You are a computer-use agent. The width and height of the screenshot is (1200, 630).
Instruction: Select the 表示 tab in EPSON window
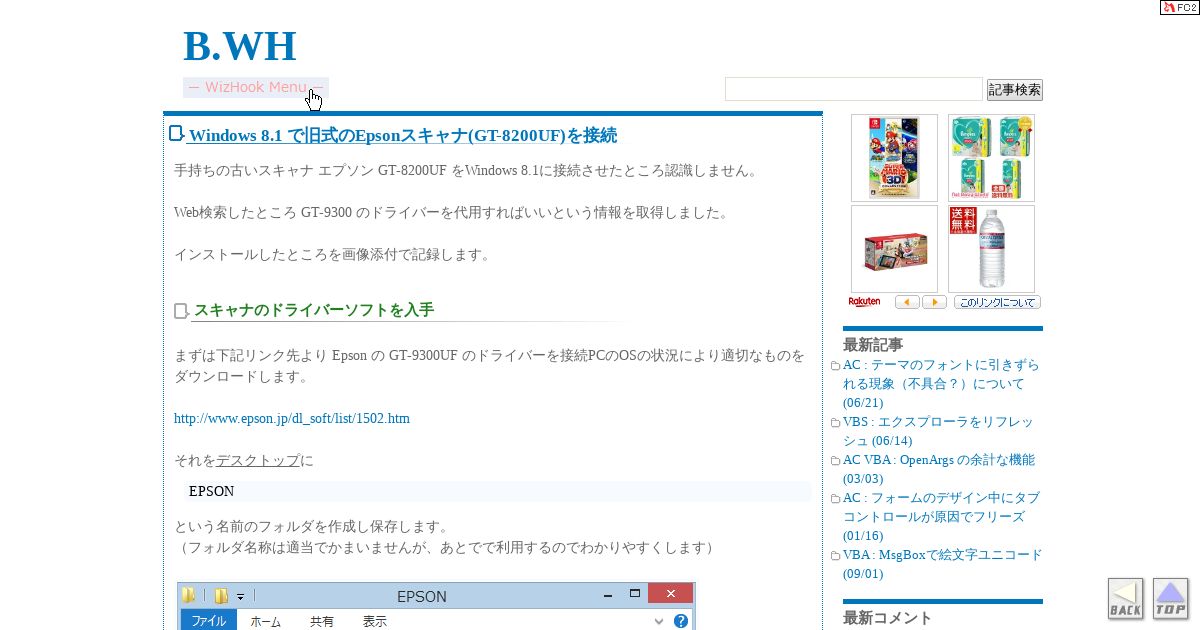tap(375, 621)
